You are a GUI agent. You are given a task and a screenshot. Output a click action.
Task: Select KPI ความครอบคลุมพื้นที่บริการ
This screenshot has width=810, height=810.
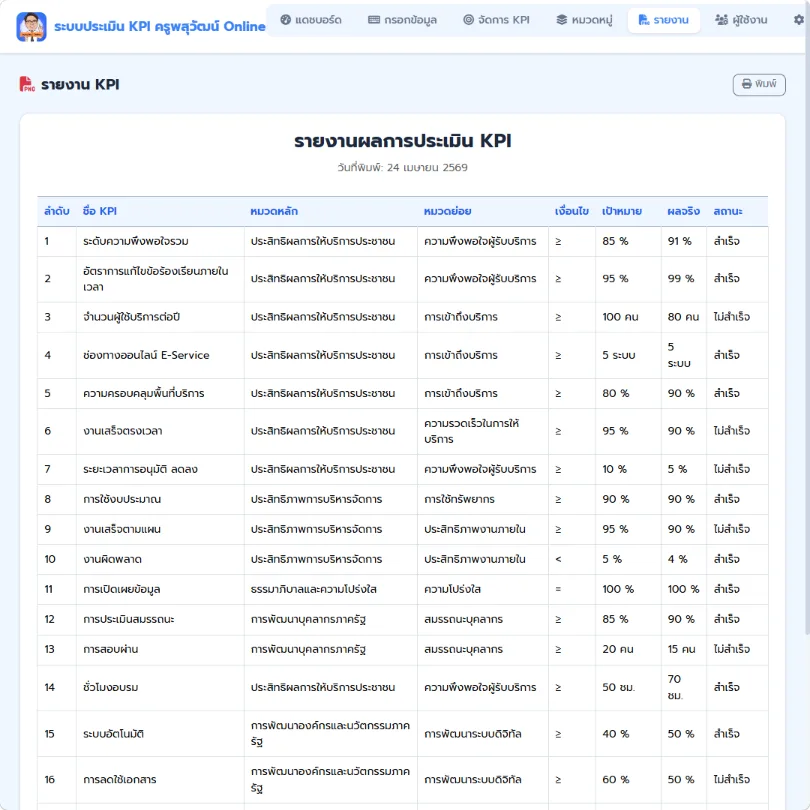click(x=144, y=393)
